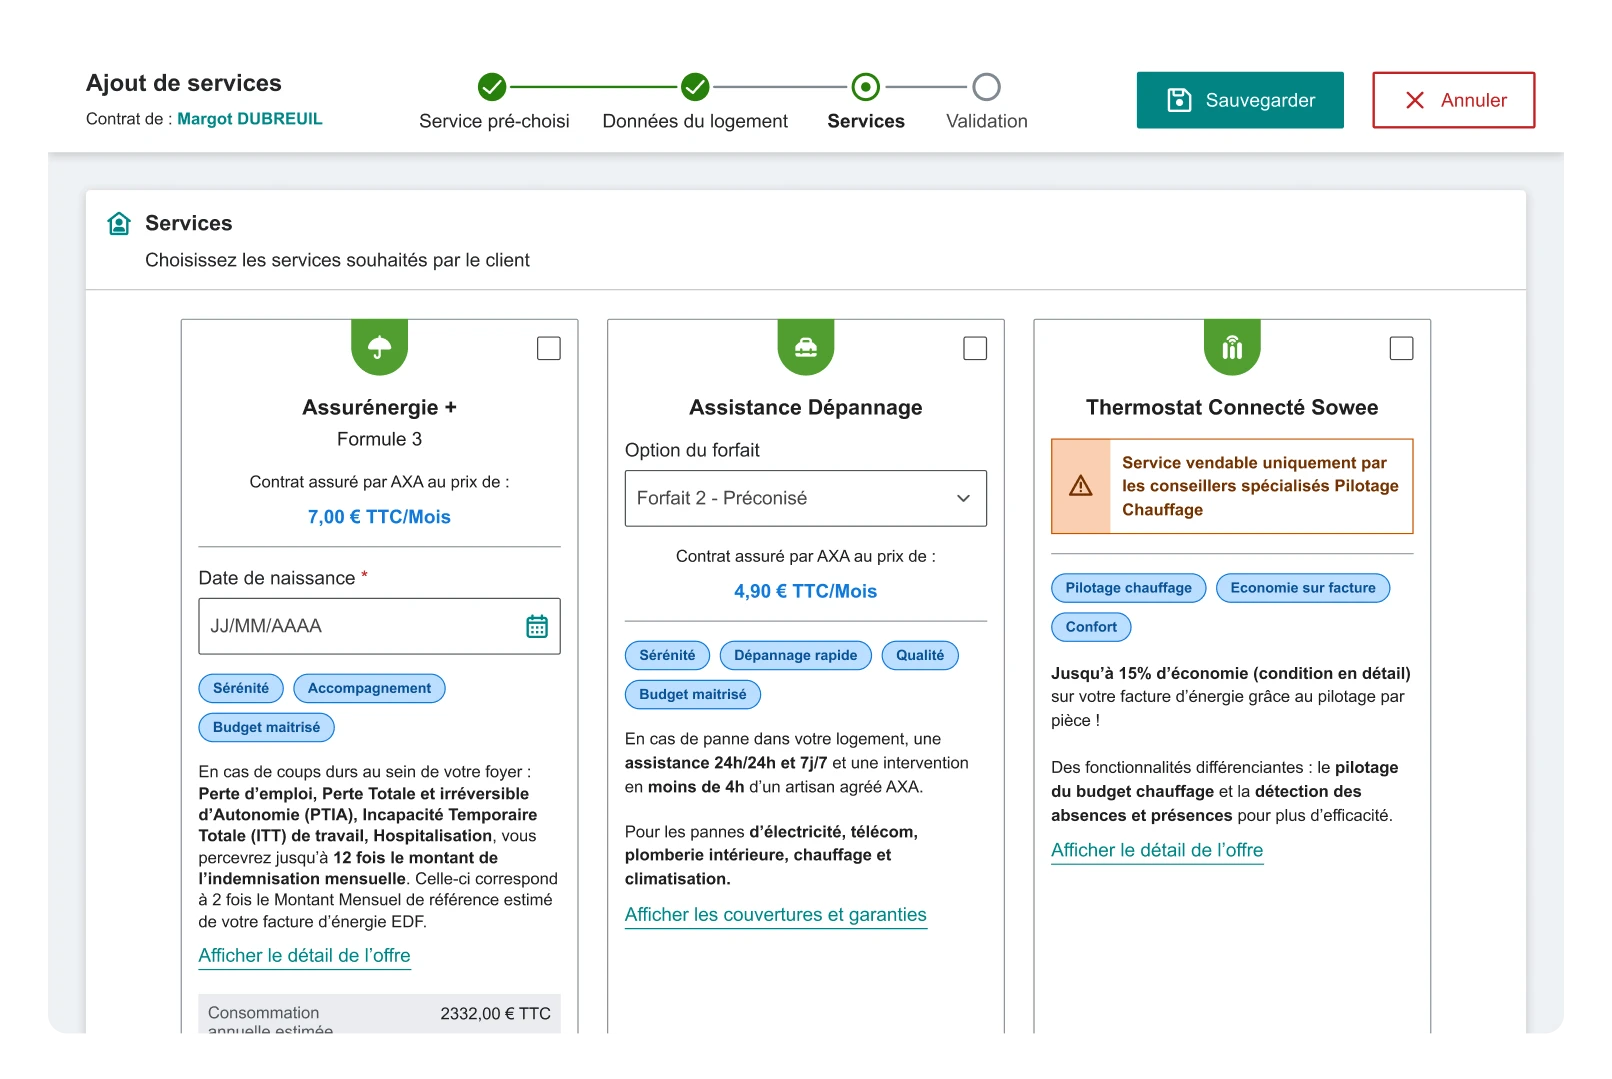Focus the JJ/MM/AAAA date of birth field
This screenshot has height=1079, width=1612.
point(380,626)
